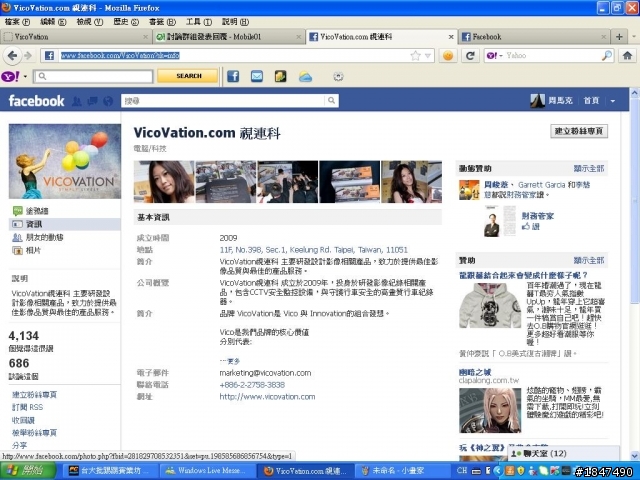Viewport: 640px width, 480px height.
Task: Open the Firefox home page icon
Action: [627, 56]
